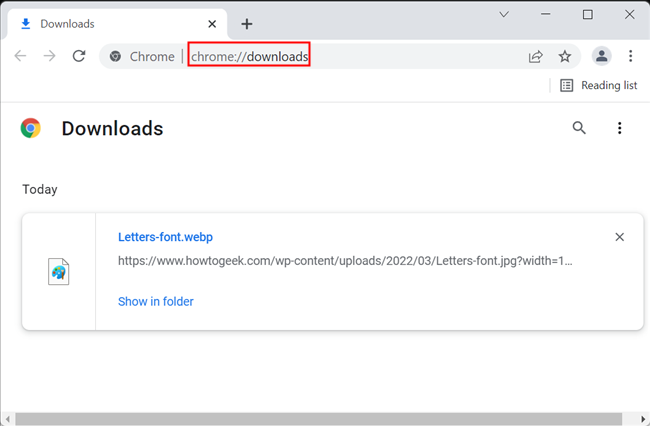
Task: Close the Chrome window
Action: (629, 15)
